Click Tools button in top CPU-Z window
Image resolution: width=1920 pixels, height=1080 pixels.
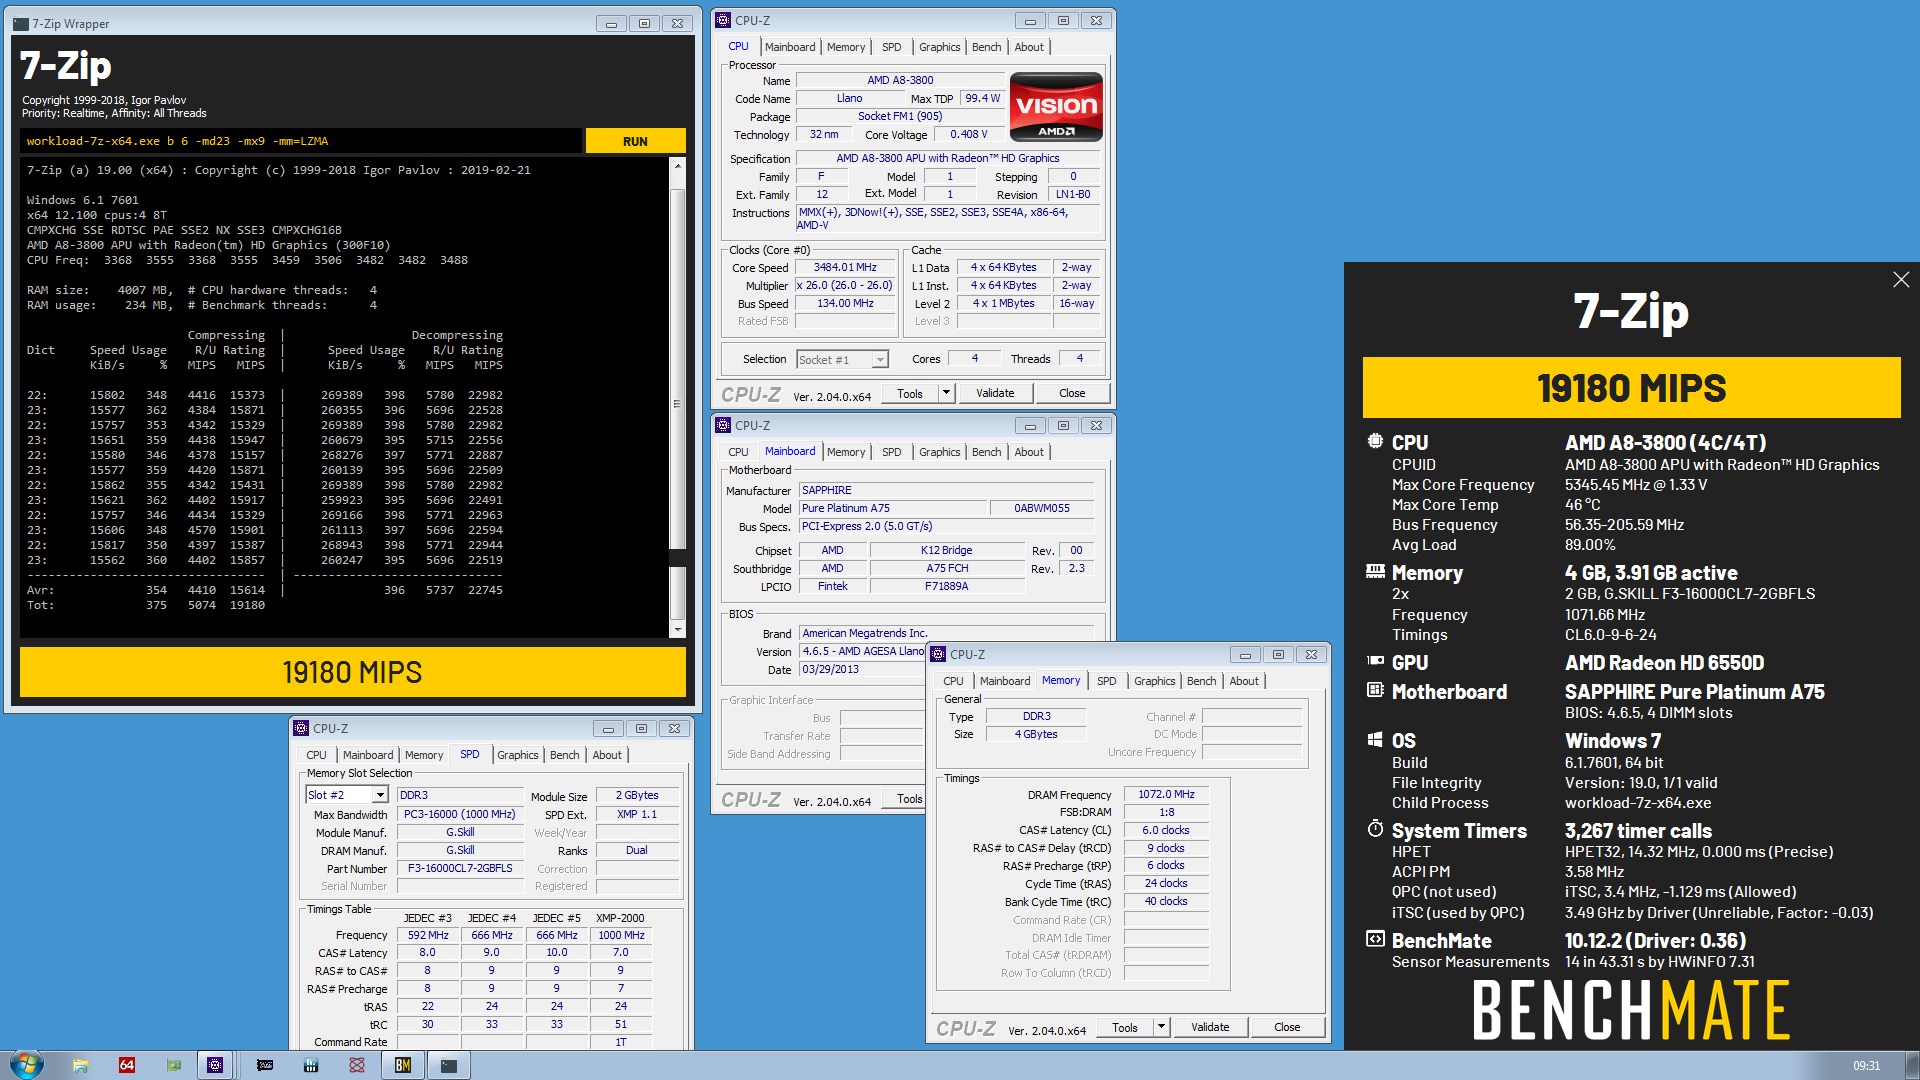[910, 393]
